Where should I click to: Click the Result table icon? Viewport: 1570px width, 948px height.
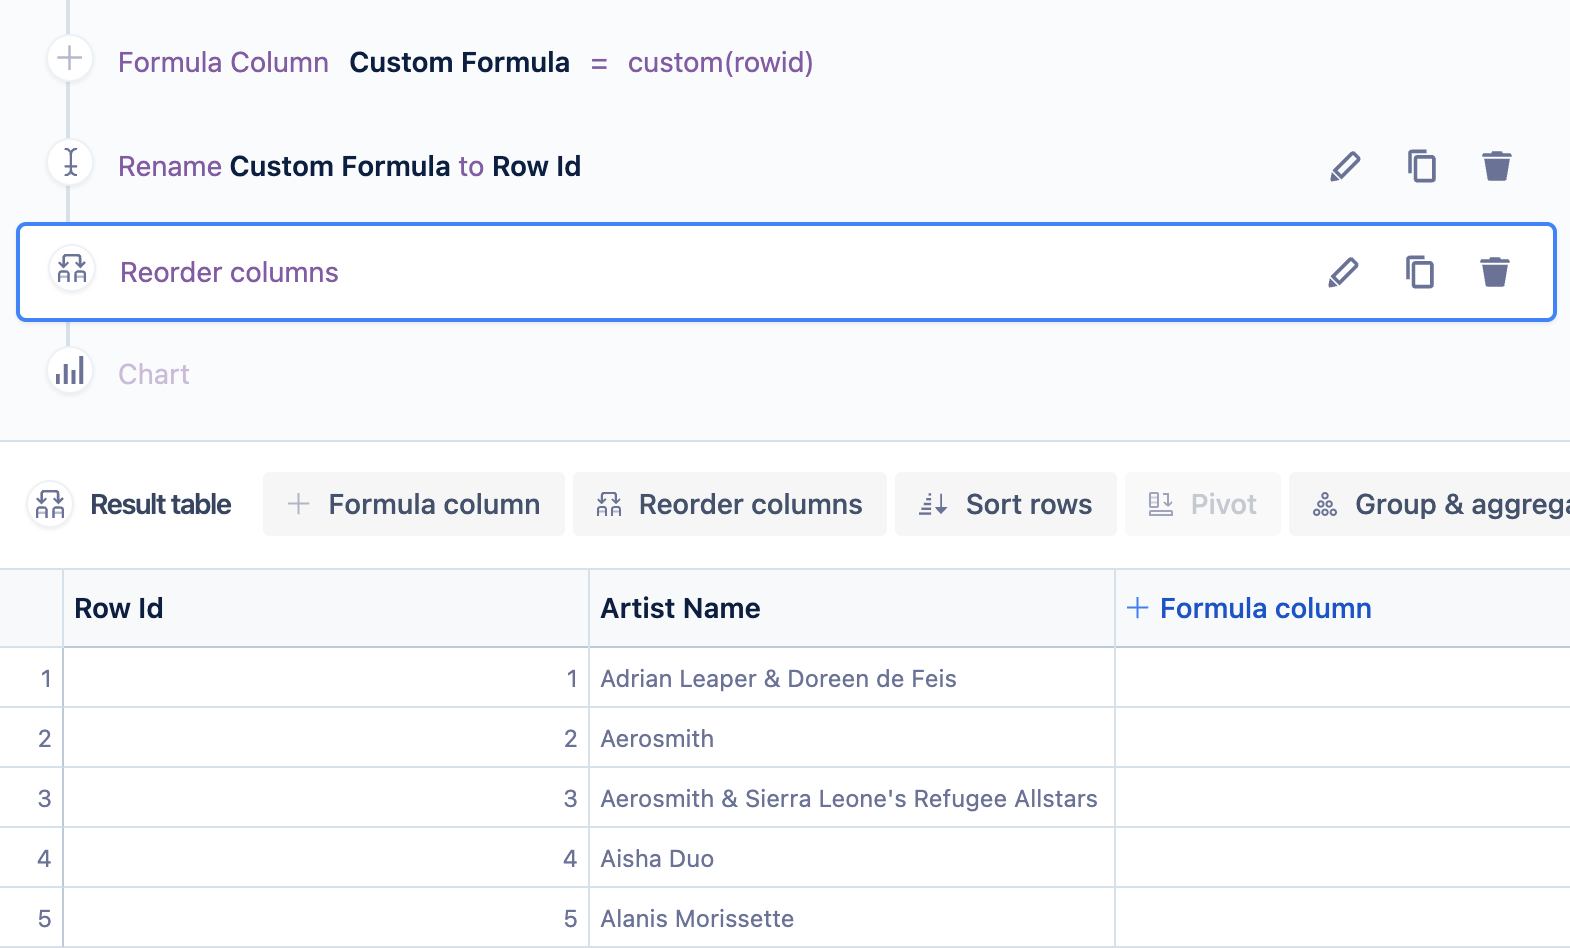pyautogui.click(x=50, y=504)
